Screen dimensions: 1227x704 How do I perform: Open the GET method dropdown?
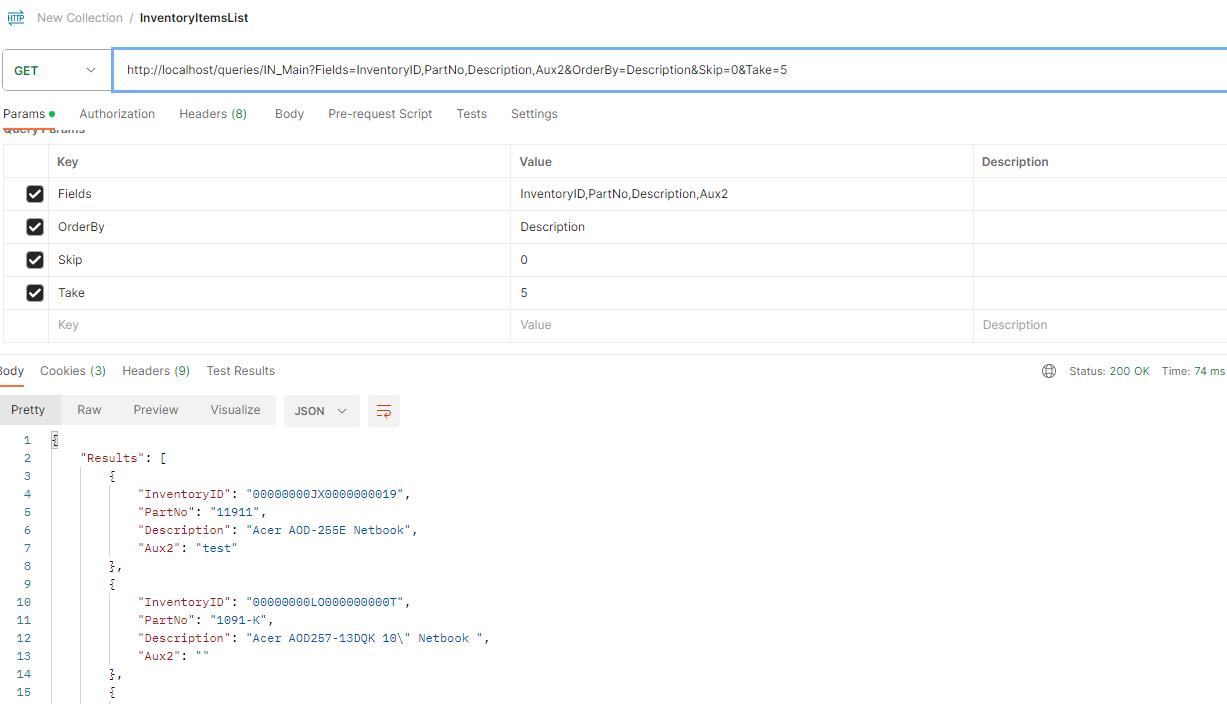pyautogui.click(x=56, y=71)
